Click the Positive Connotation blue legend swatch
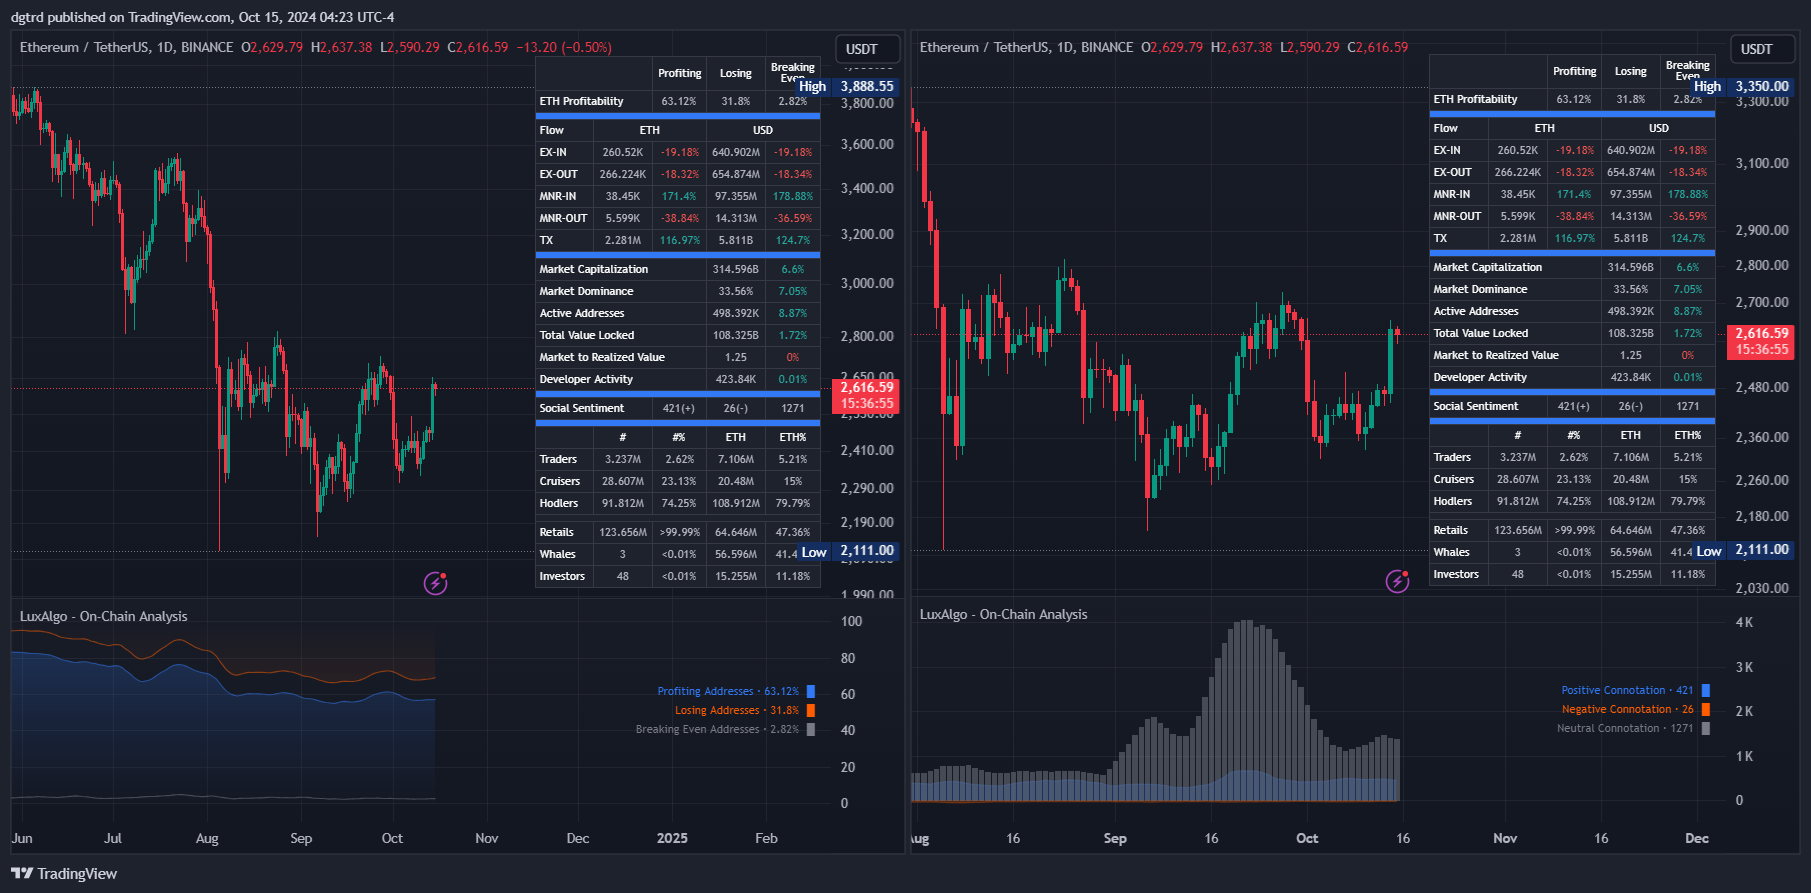 click(1706, 690)
